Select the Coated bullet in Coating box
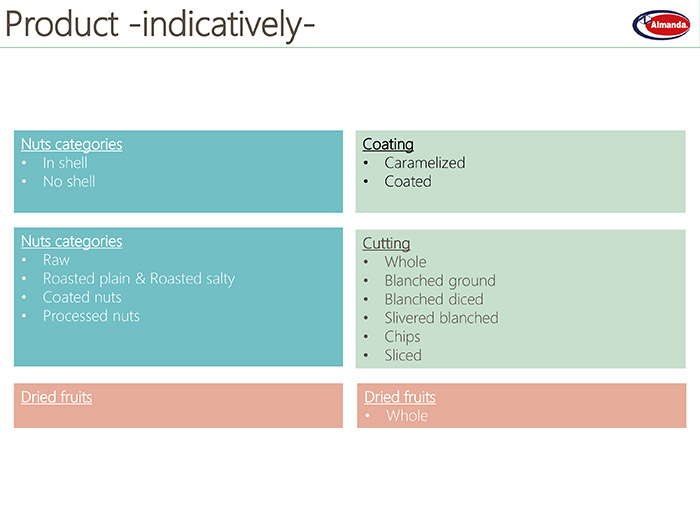The height and width of the screenshot is (525, 700). pos(408,182)
